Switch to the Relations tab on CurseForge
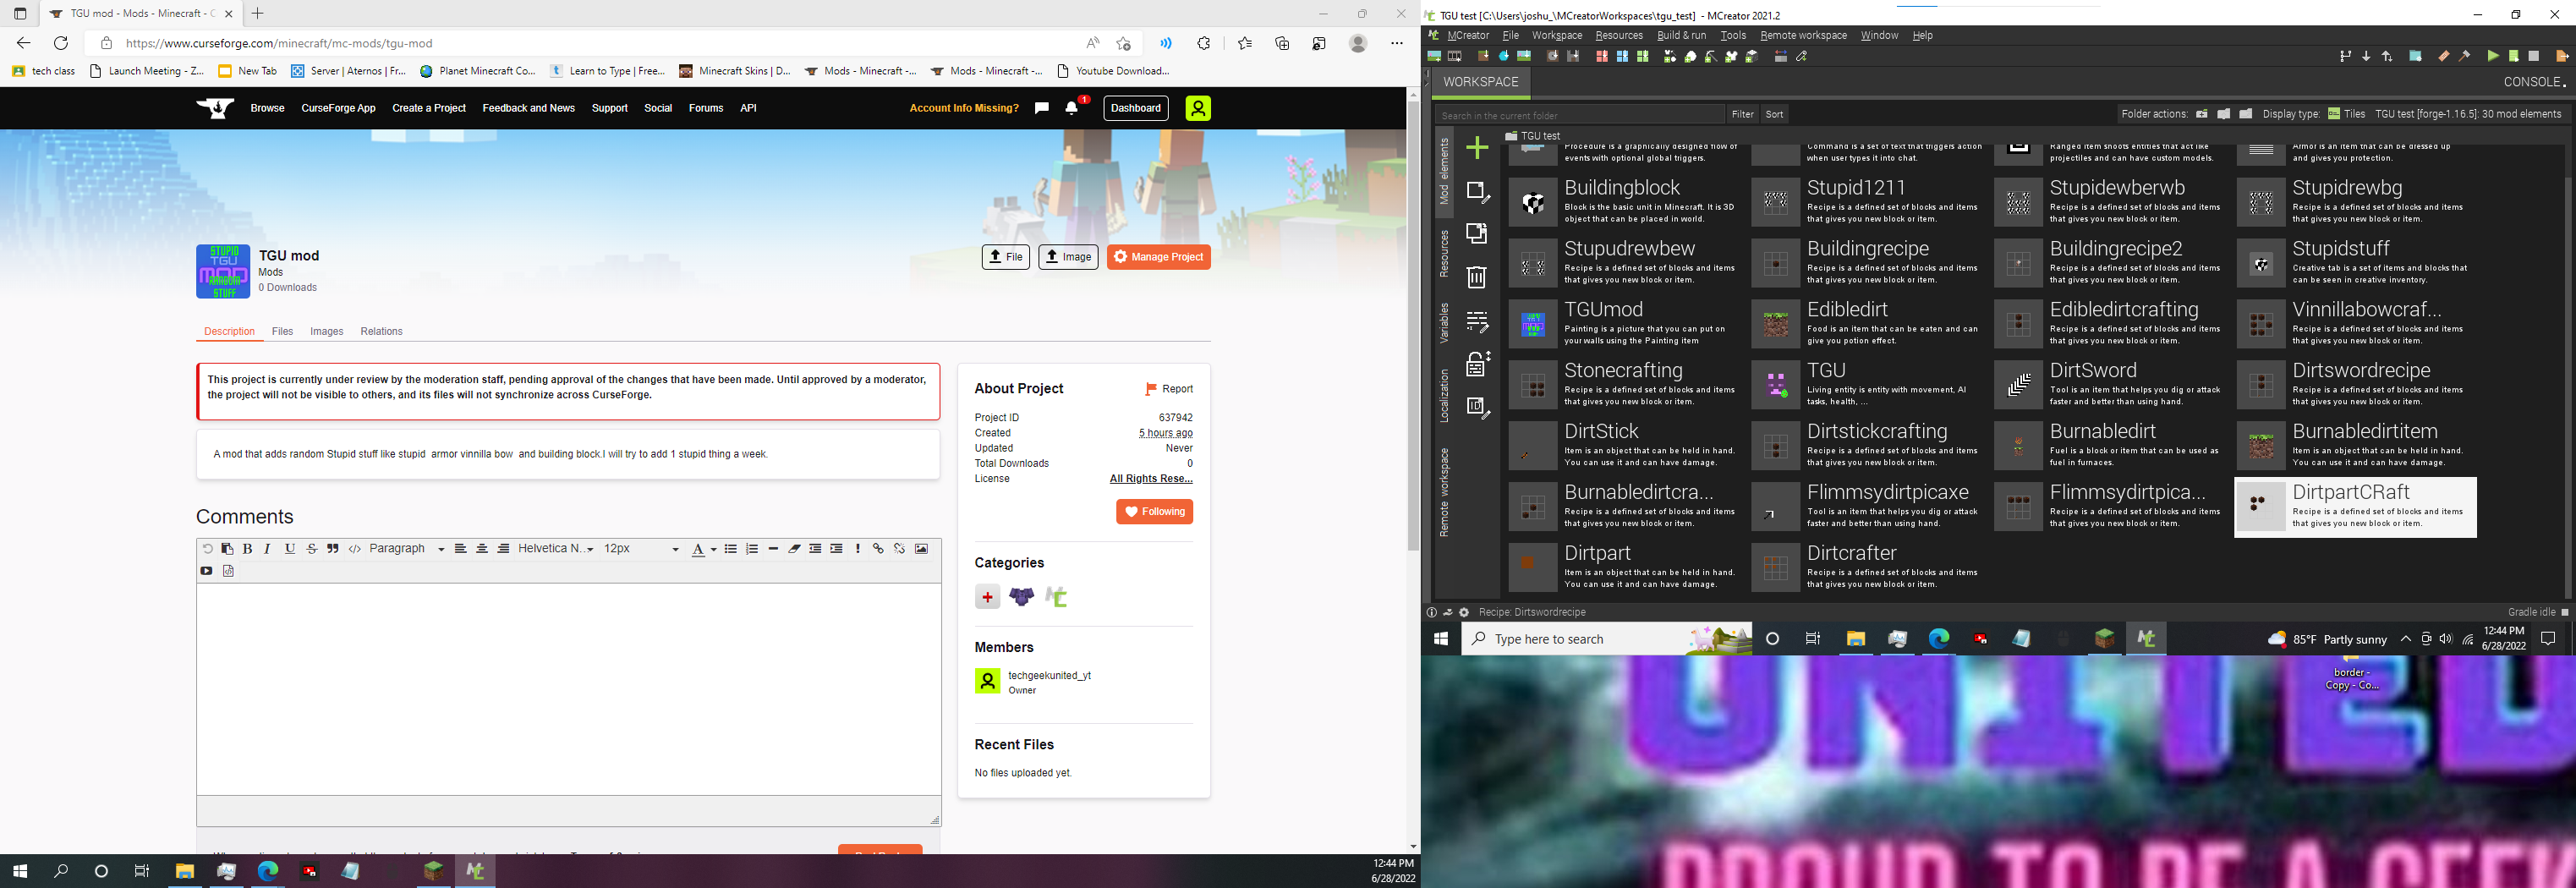 [381, 331]
